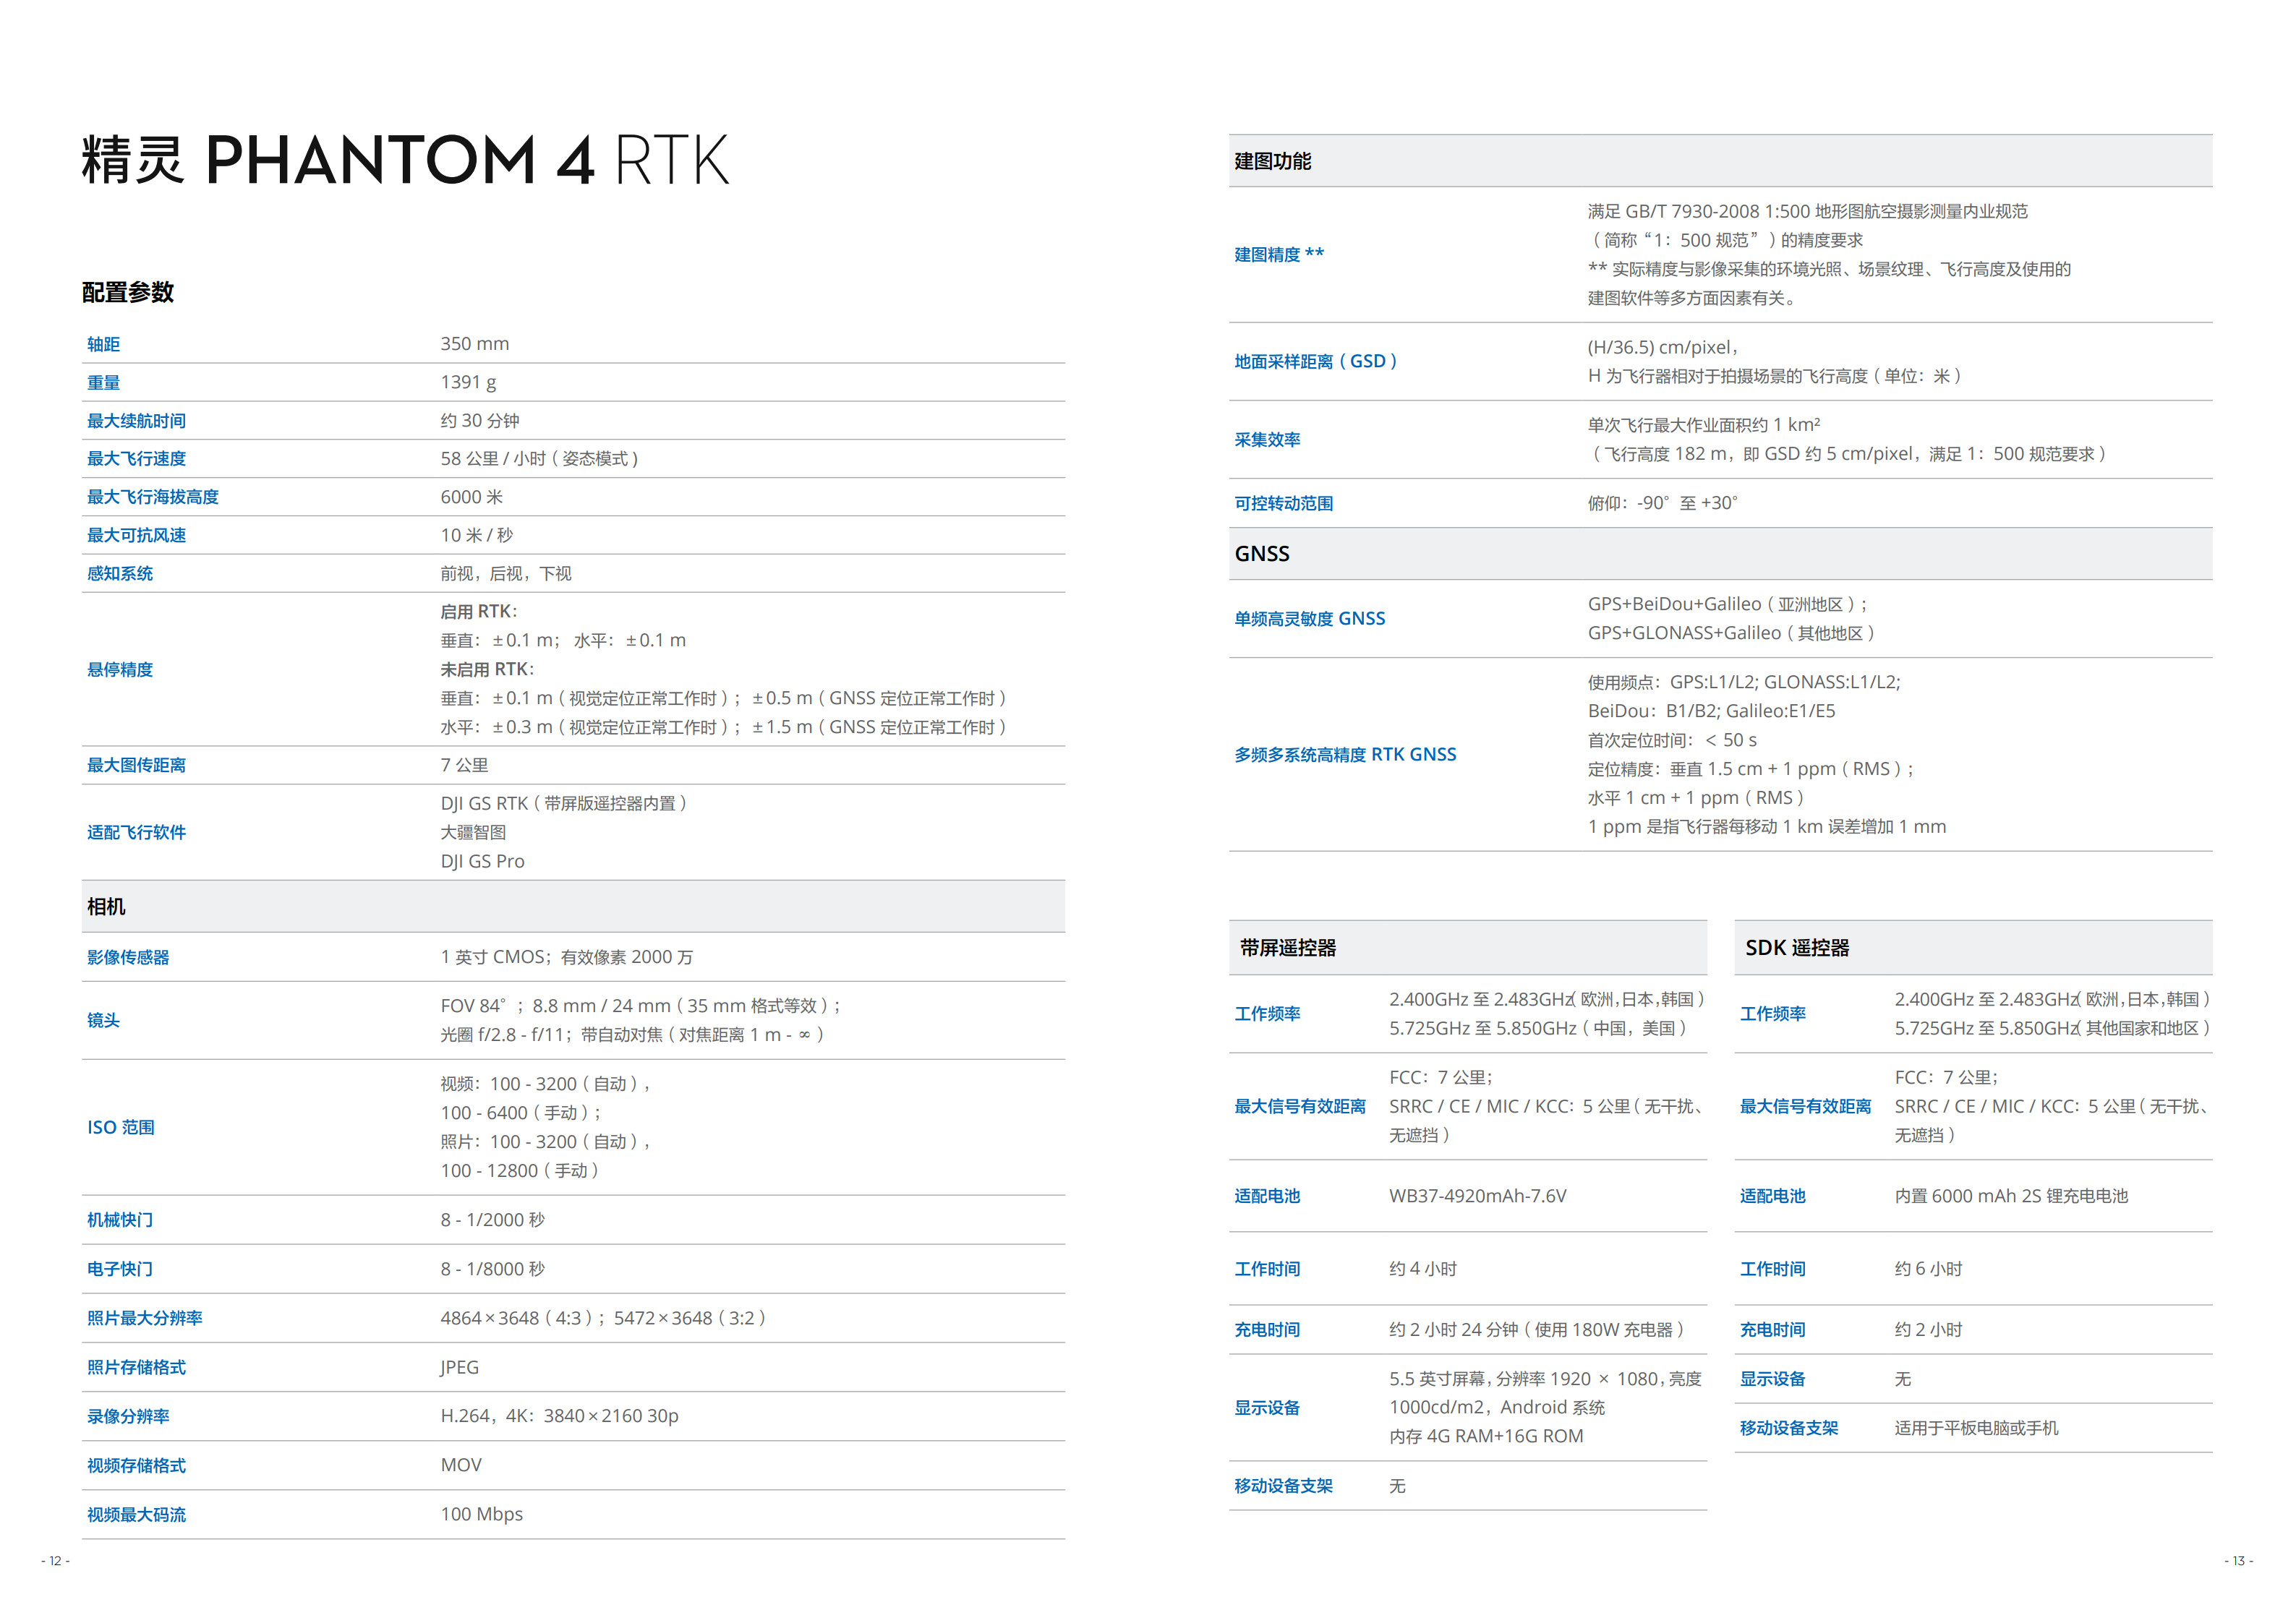Click the line 内存 4G RAM+16G ROM
This screenshot has height=1623, width=2296.
1486,1437
